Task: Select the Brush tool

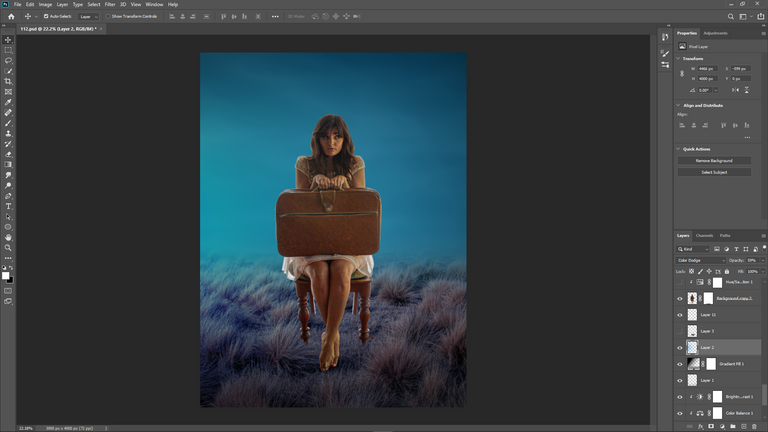Action: point(8,123)
